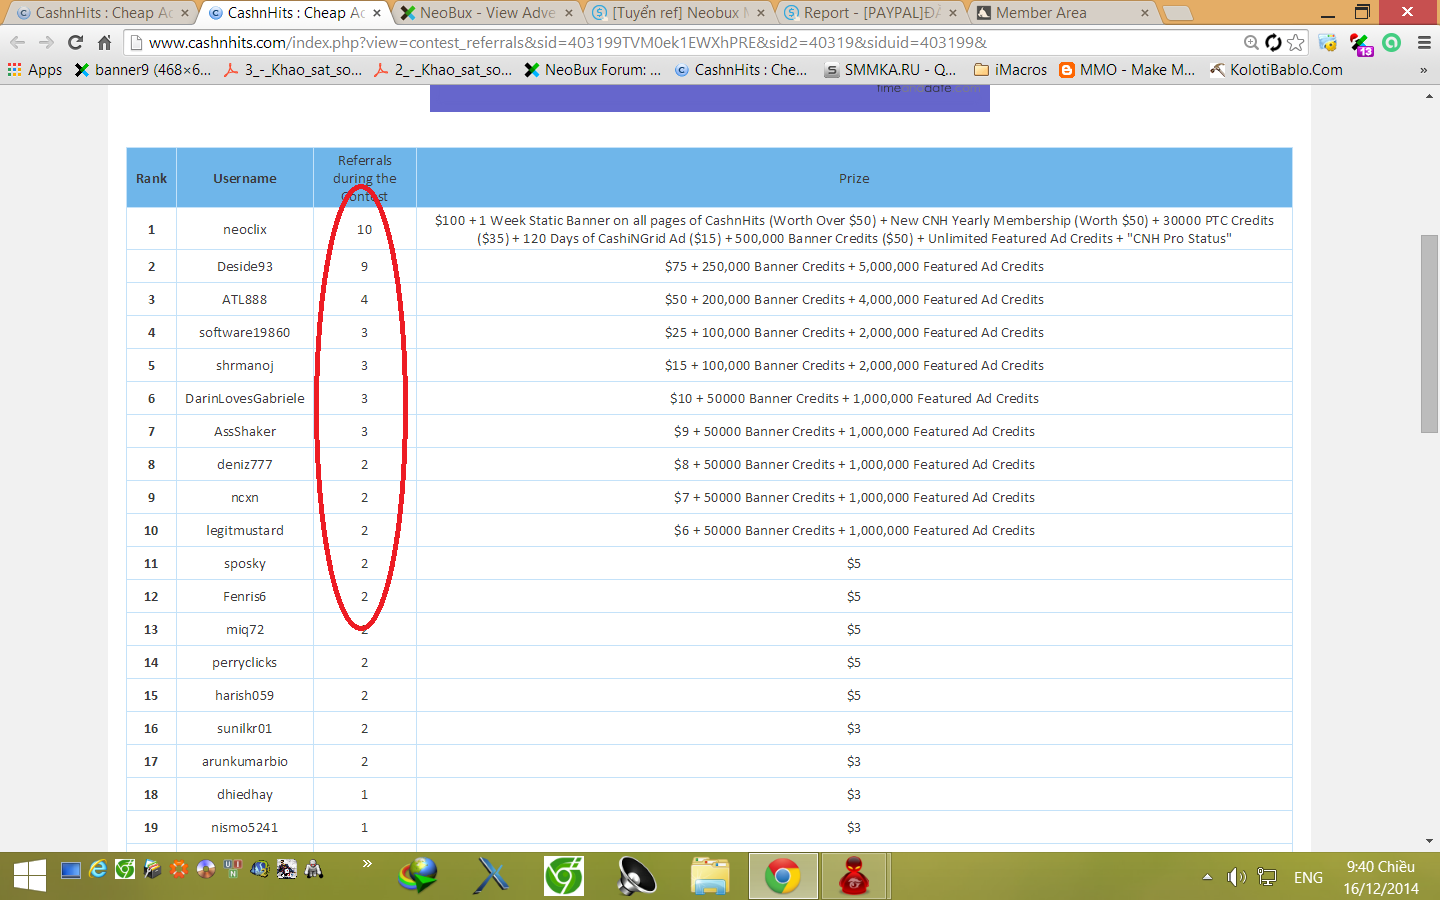The image size is (1440, 900).
Task: Bookmark this page with the star icon
Action: [x=1296, y=42]
